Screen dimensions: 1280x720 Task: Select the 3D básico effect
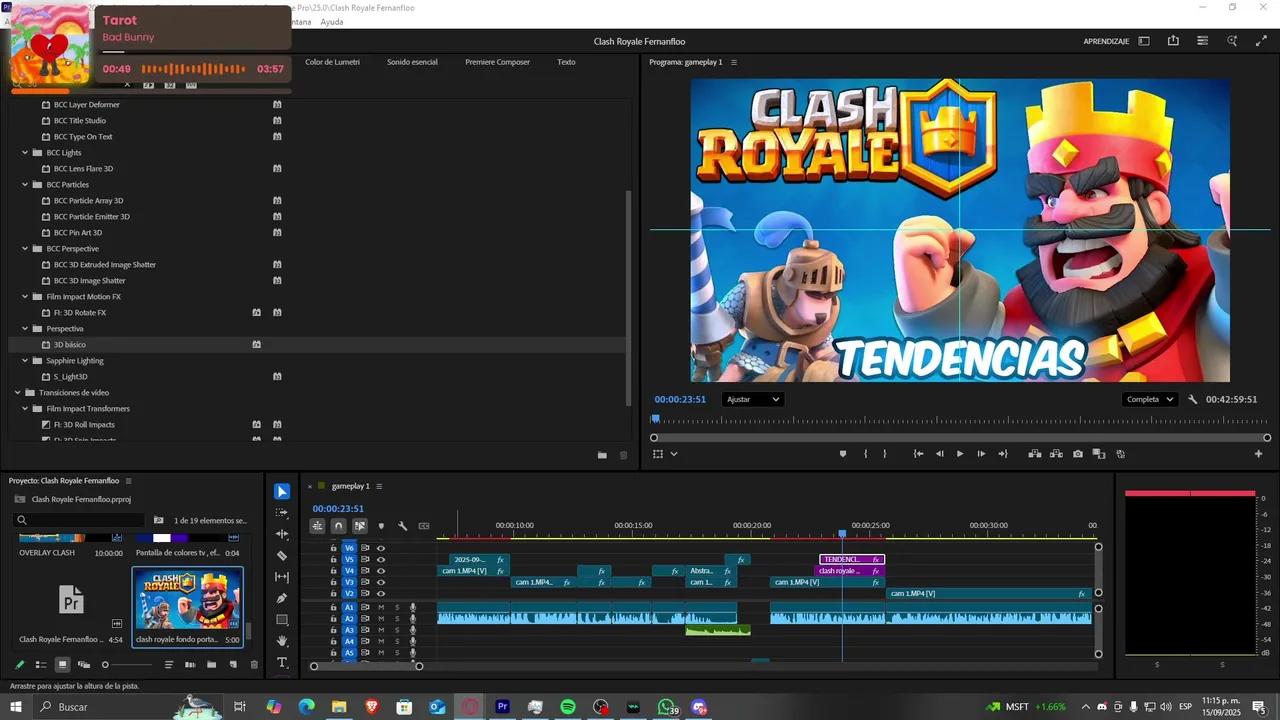pos(70,345)
